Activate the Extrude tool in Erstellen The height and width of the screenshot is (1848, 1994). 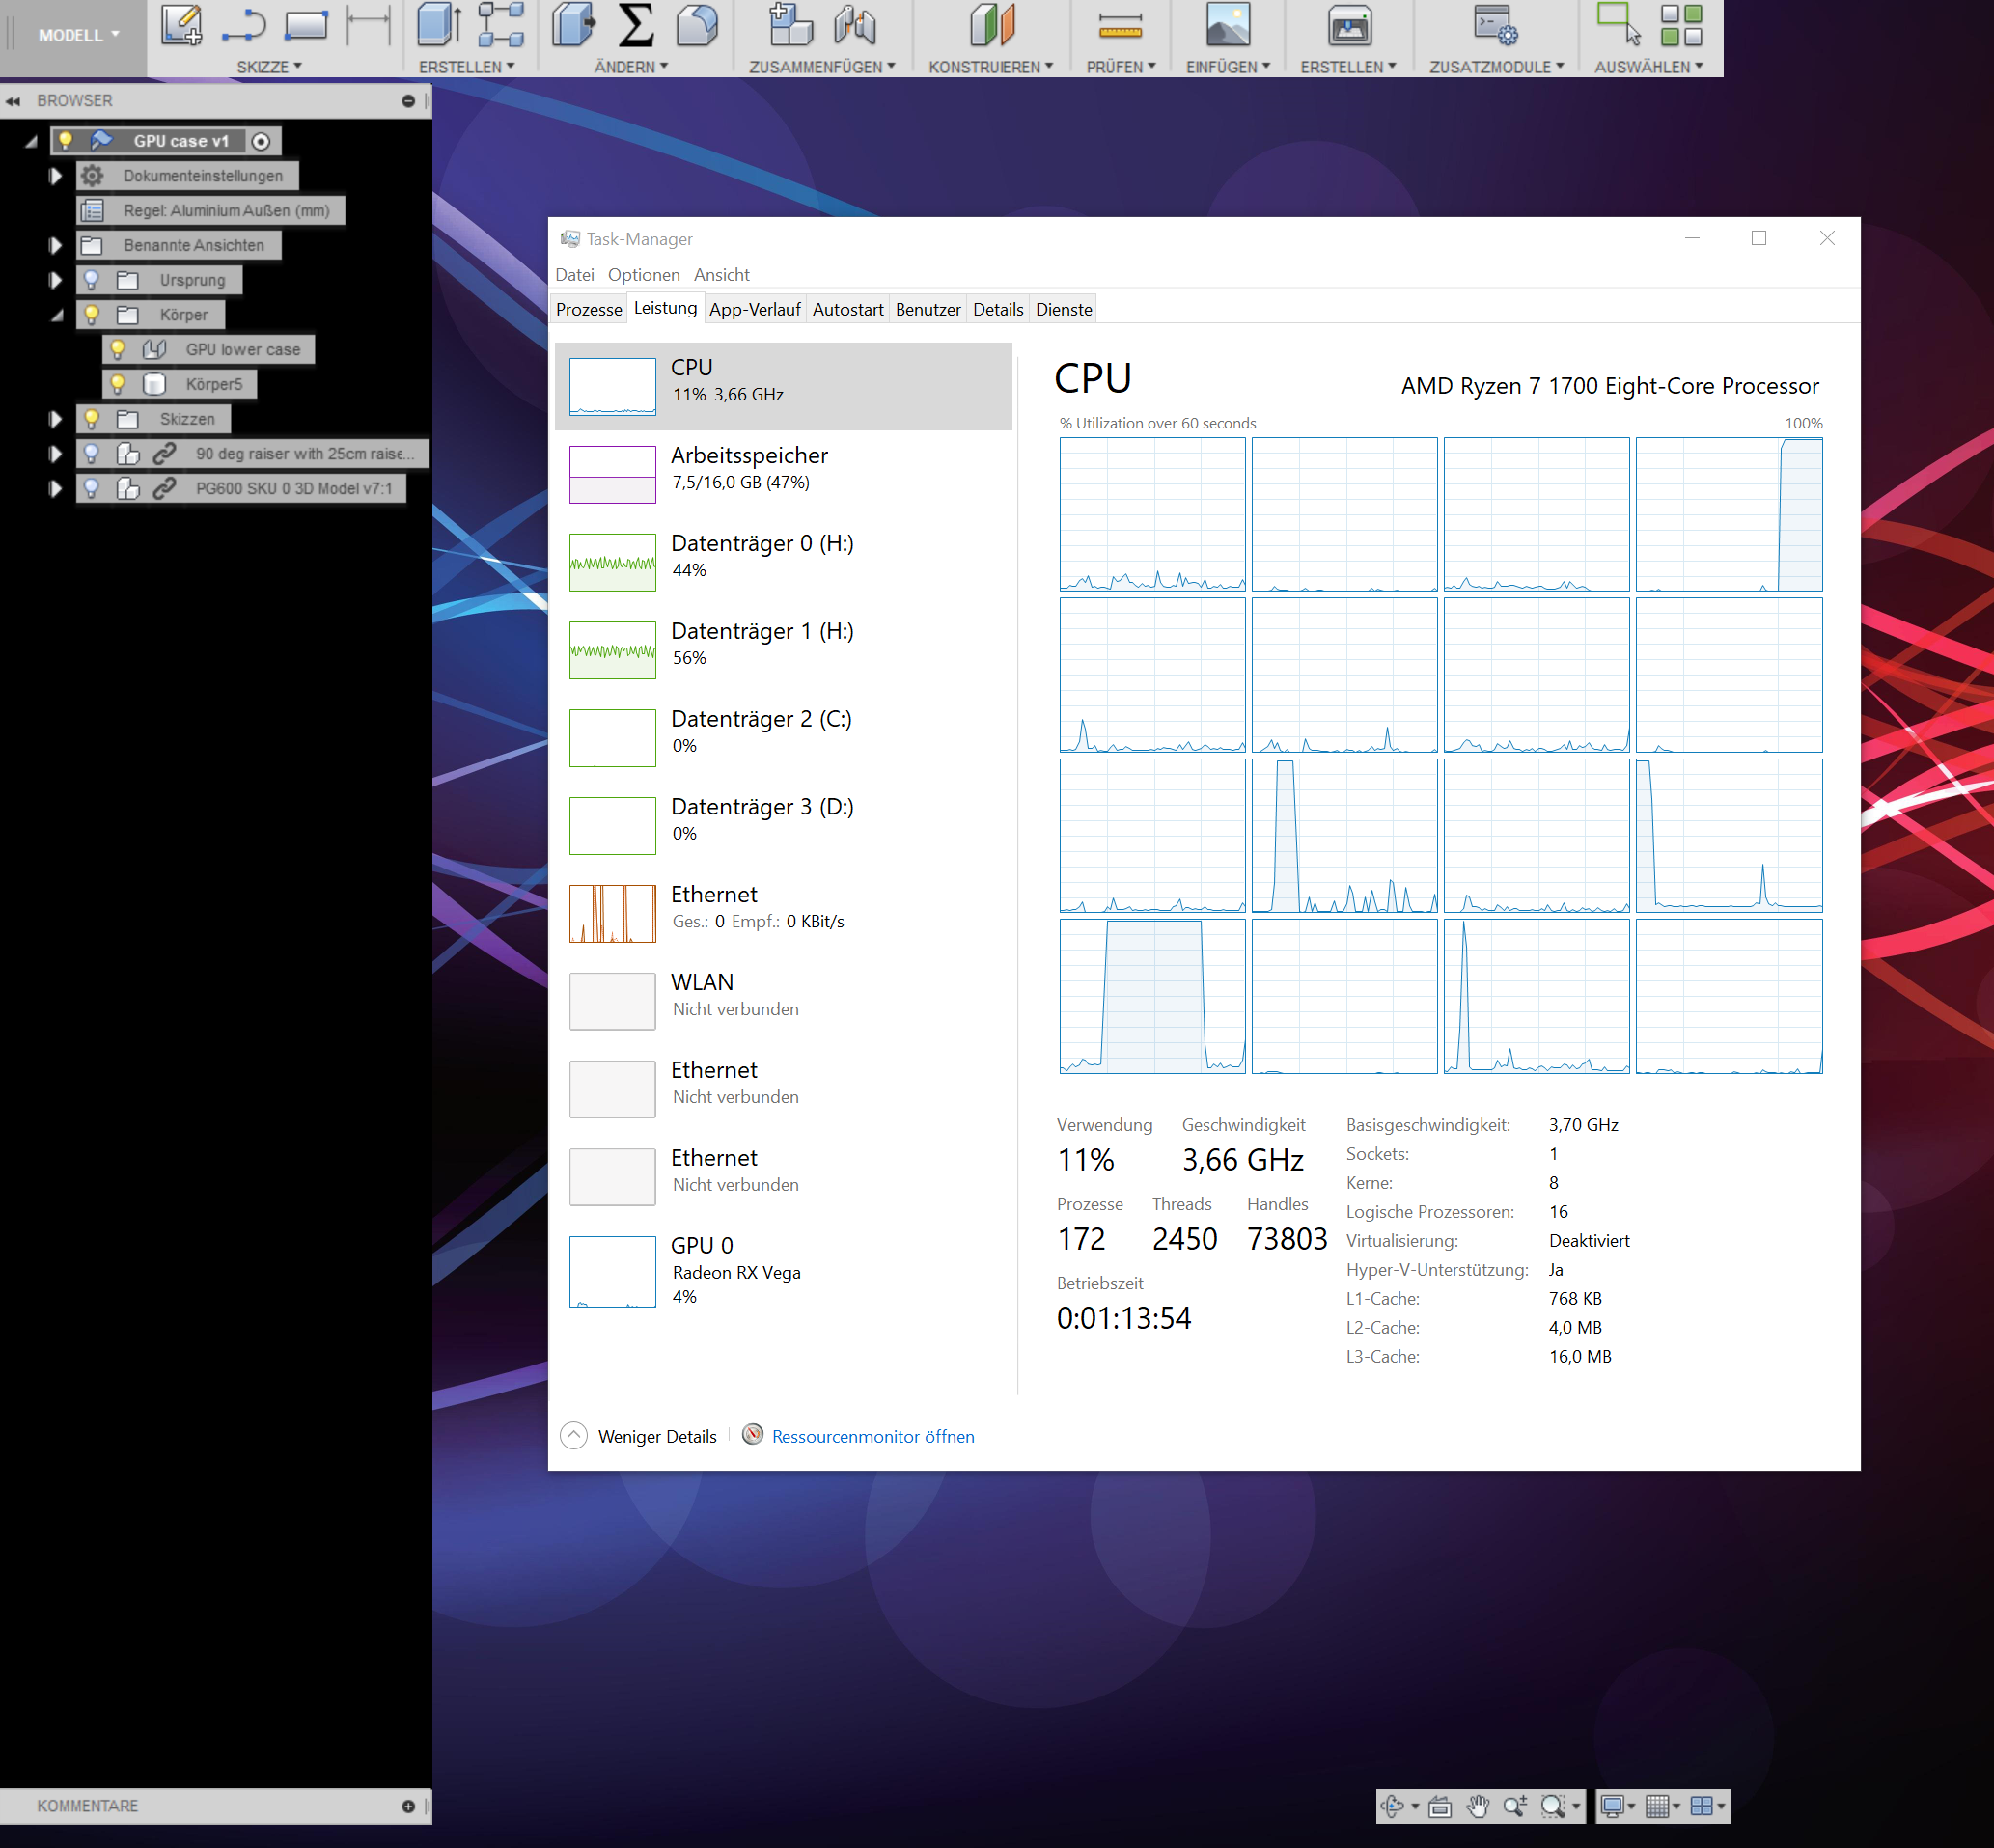[439, 25]
